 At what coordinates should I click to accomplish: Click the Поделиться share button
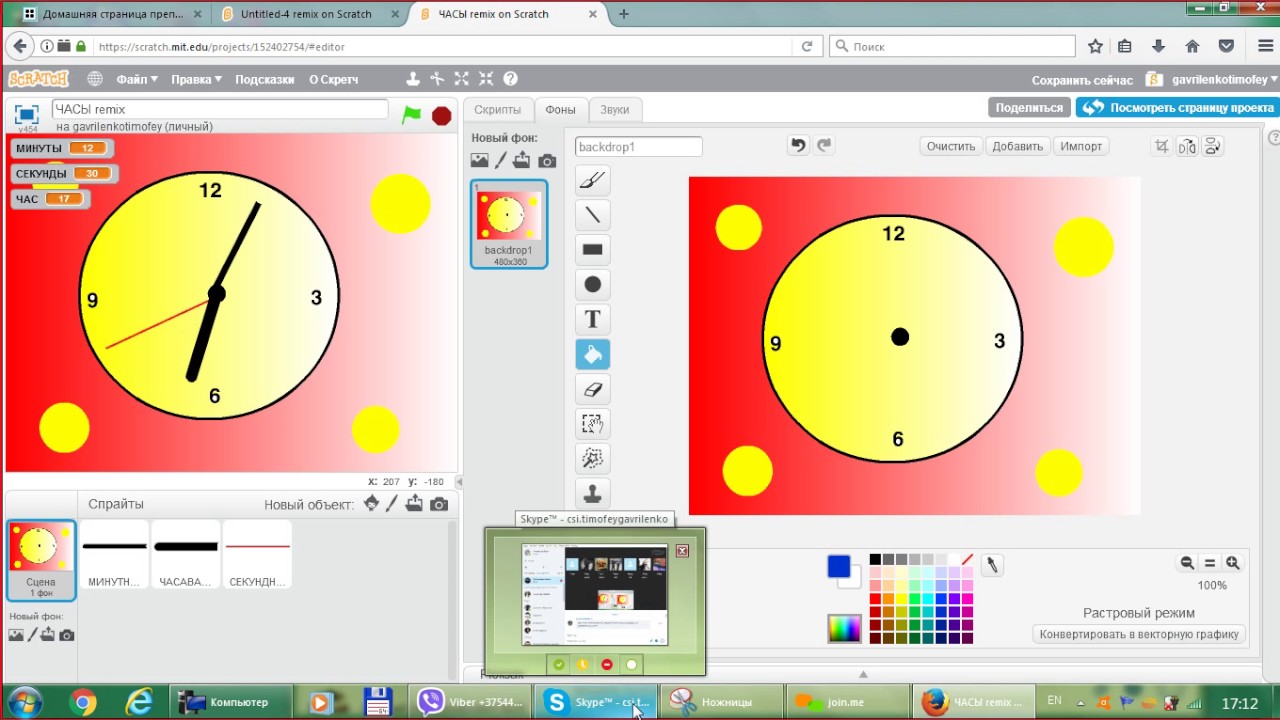1029,108
